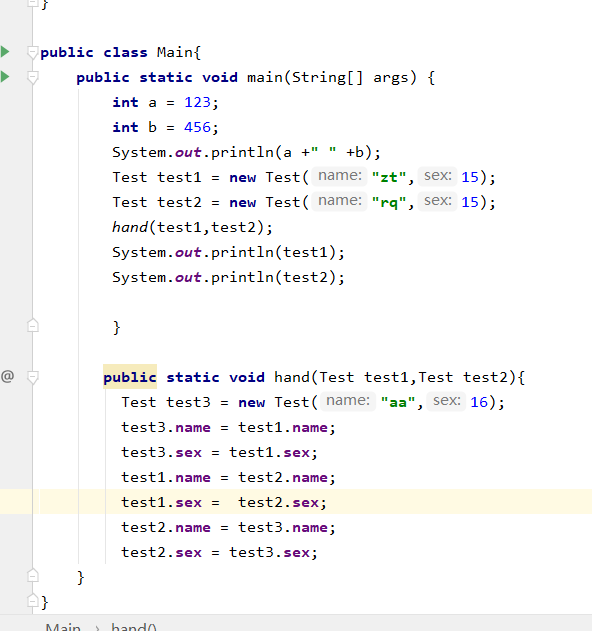Click the println(test1) statement
This screenshot has height=631, width=592.
point(228,252)
